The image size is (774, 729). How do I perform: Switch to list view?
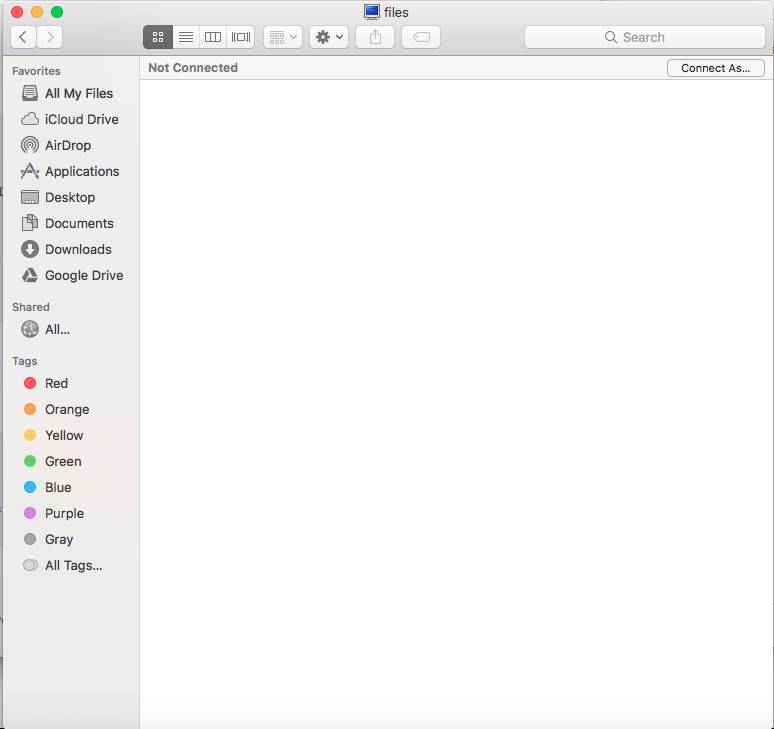[186, 37]
